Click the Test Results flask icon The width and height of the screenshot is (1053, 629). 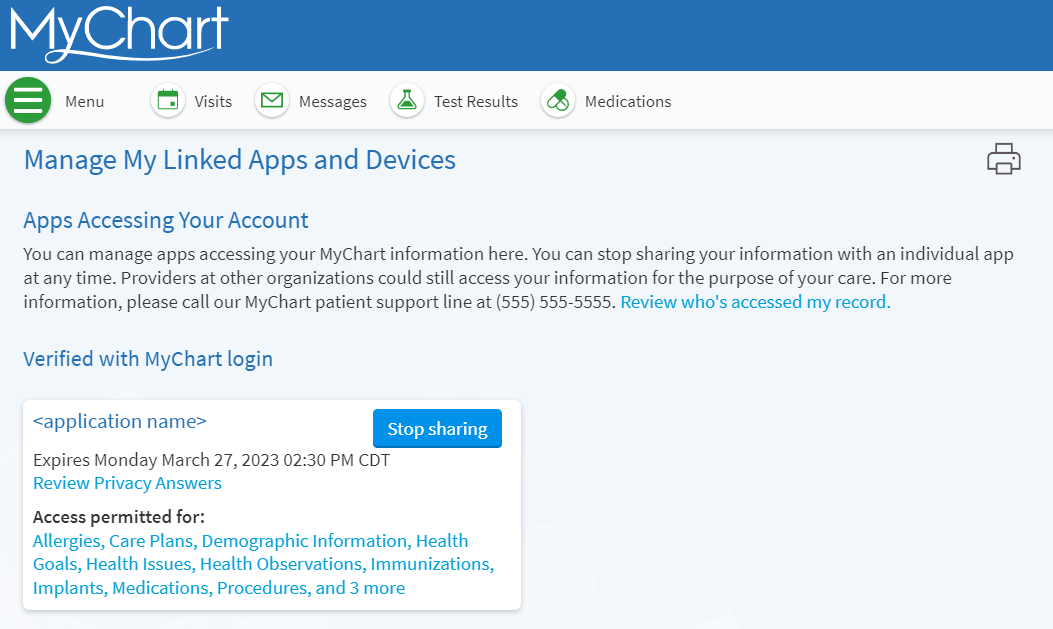(x=407, y=101)
